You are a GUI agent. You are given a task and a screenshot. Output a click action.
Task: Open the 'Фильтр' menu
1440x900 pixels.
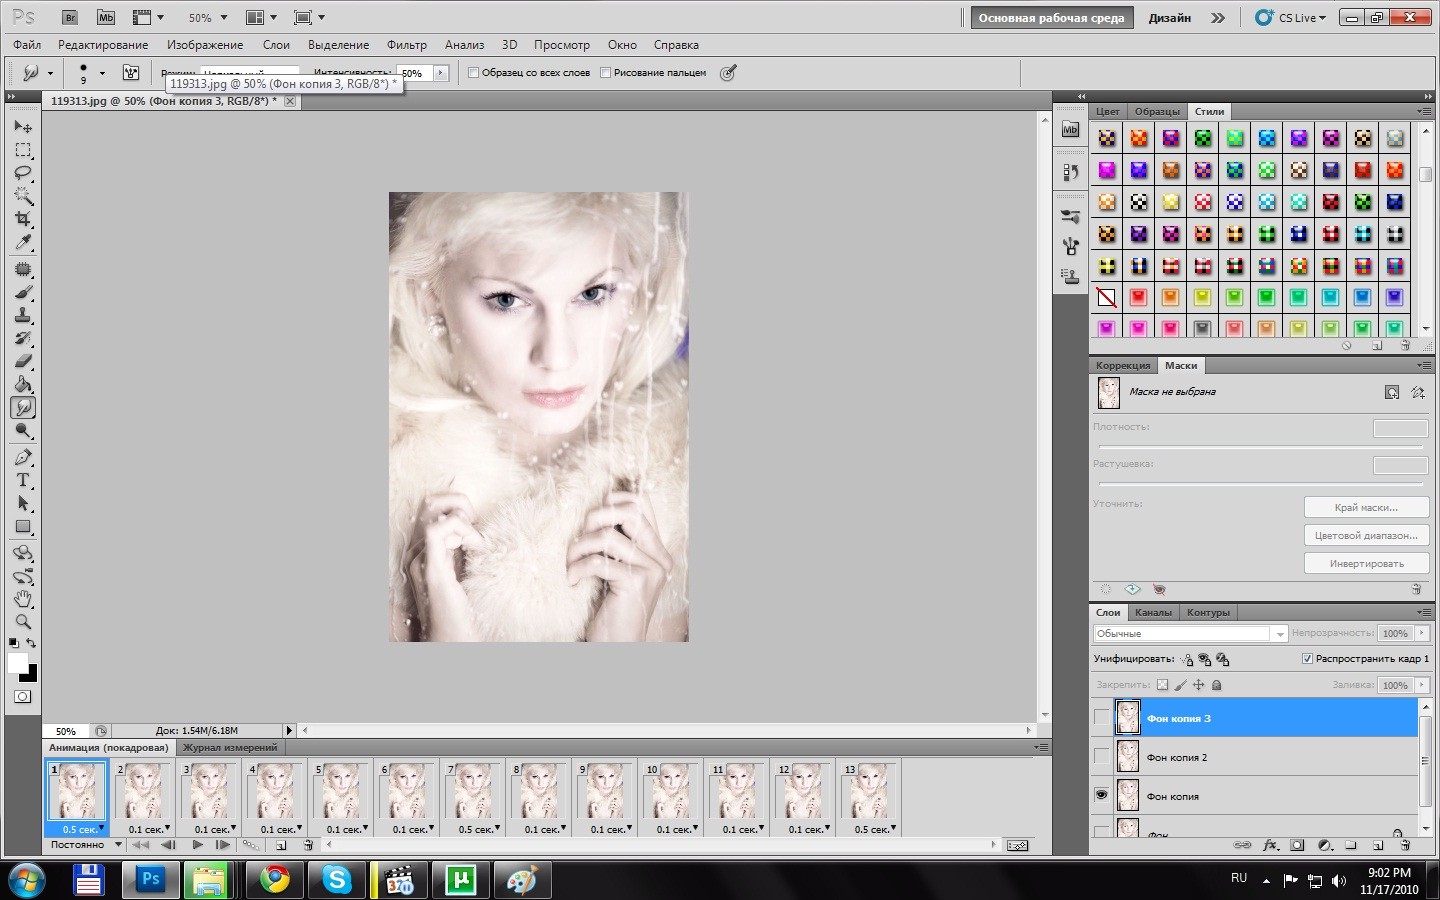406,45
